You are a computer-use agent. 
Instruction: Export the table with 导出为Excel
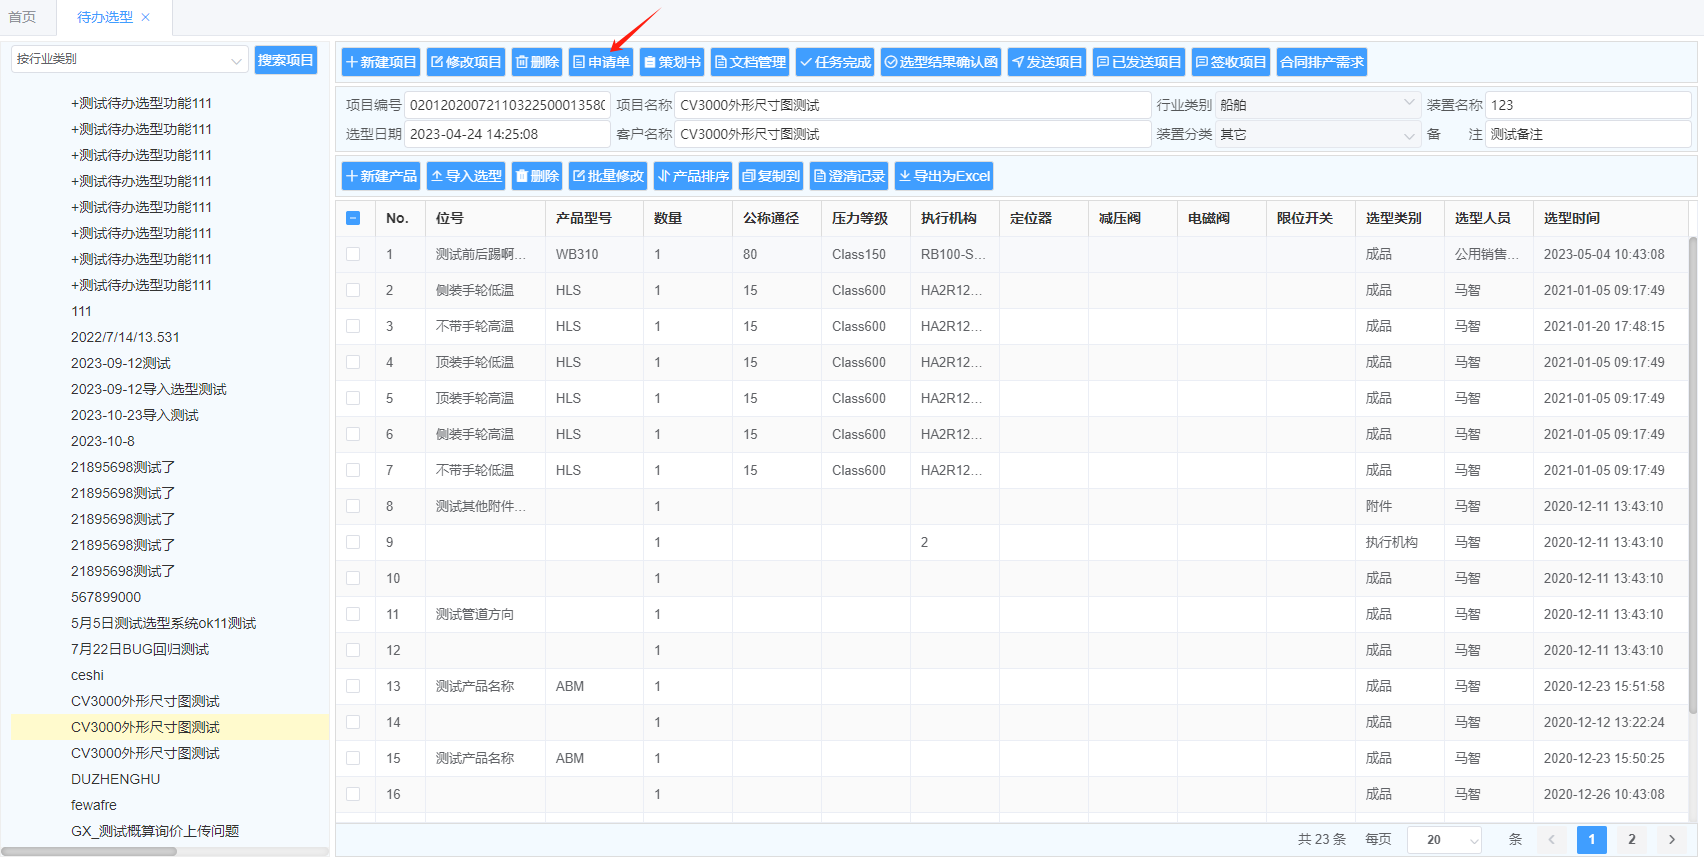click(943, 176)
